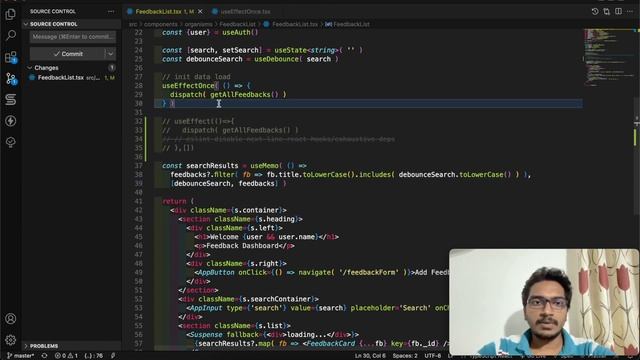Open timeline history icon in editor toolbar
Screen dimensions: 640x360
595,11
